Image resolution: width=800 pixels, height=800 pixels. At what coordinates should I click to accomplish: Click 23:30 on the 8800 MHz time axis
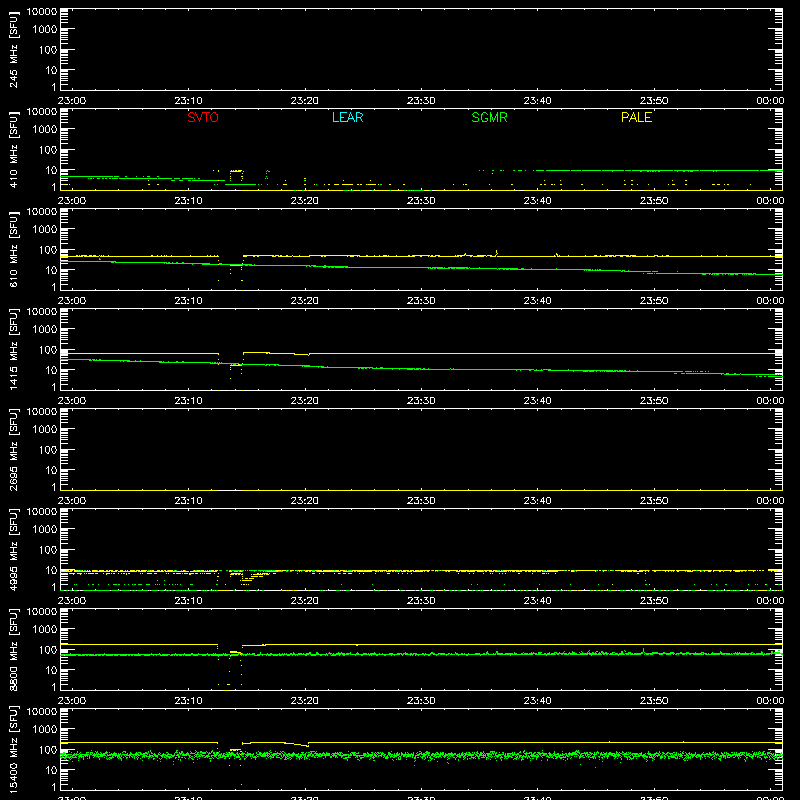click(421, 701)
